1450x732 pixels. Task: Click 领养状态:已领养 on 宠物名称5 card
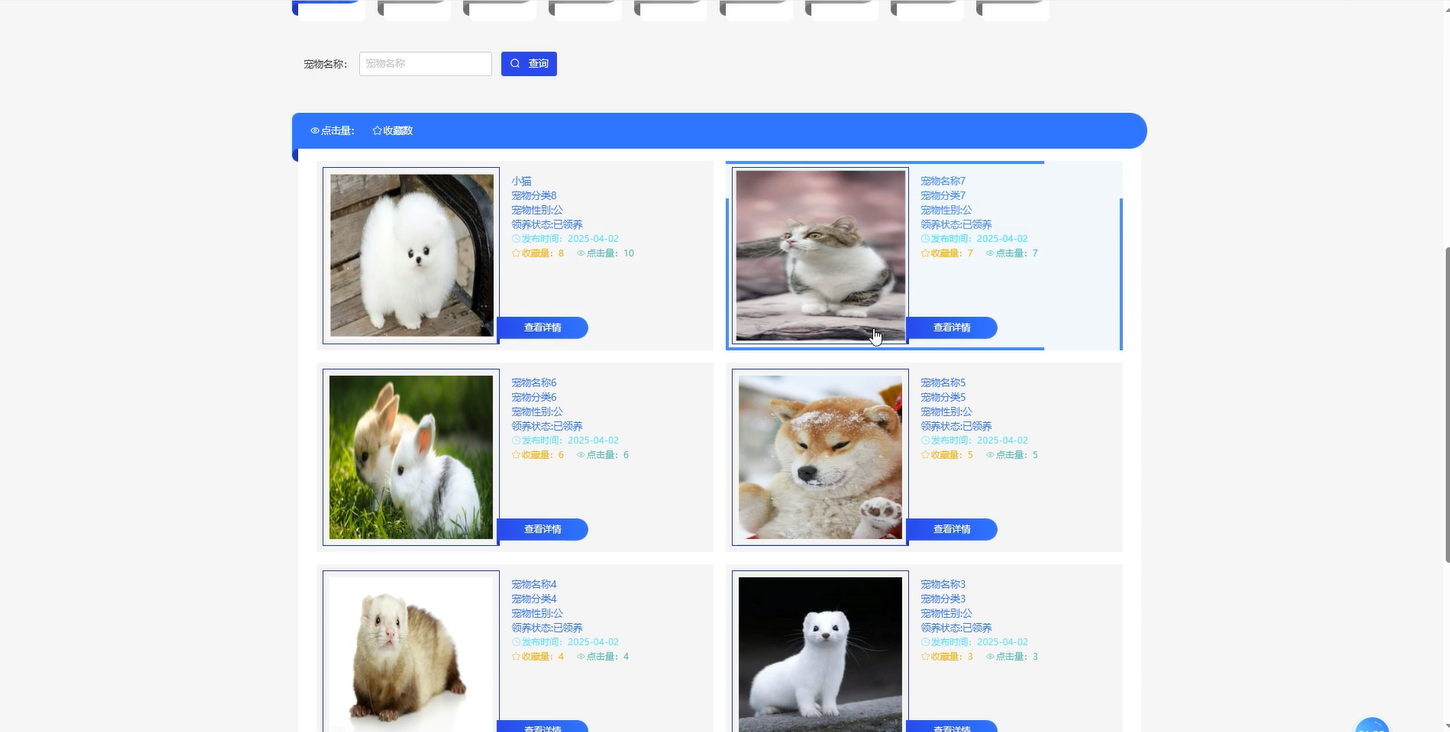click(956, 426)
